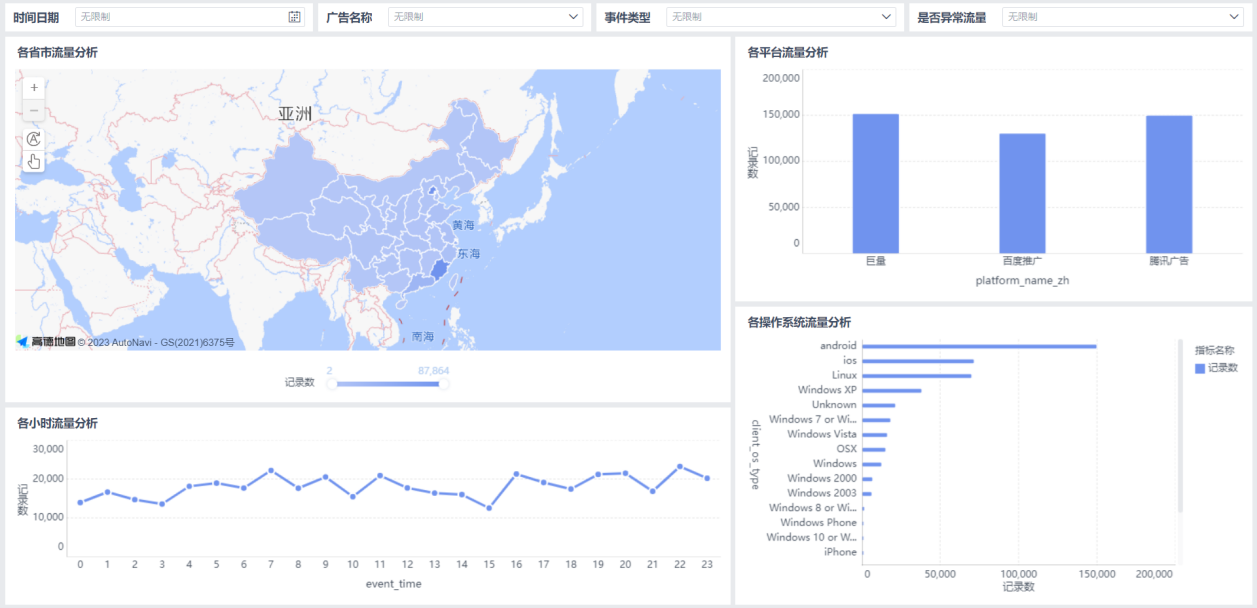Click the client_os_type axis title
Viewport: 1257px width, 608px height.
[755, 454]
